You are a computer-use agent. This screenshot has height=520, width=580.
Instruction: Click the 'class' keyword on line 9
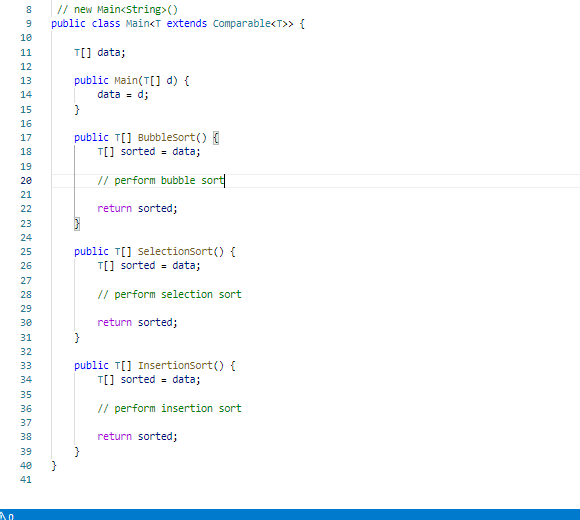(x=106, y=24)
